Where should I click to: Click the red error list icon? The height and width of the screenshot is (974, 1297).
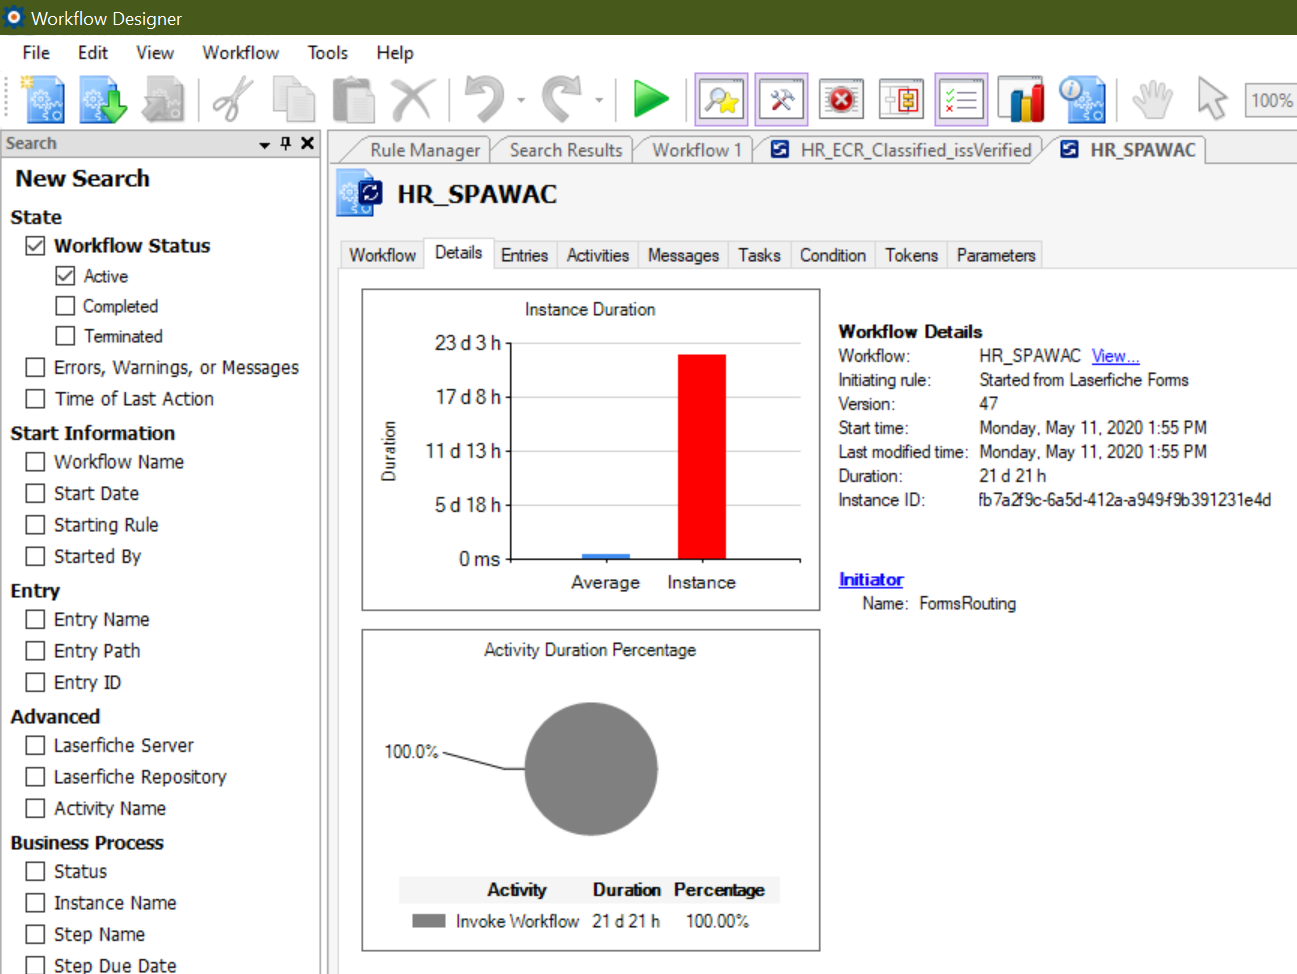[842, 100]
